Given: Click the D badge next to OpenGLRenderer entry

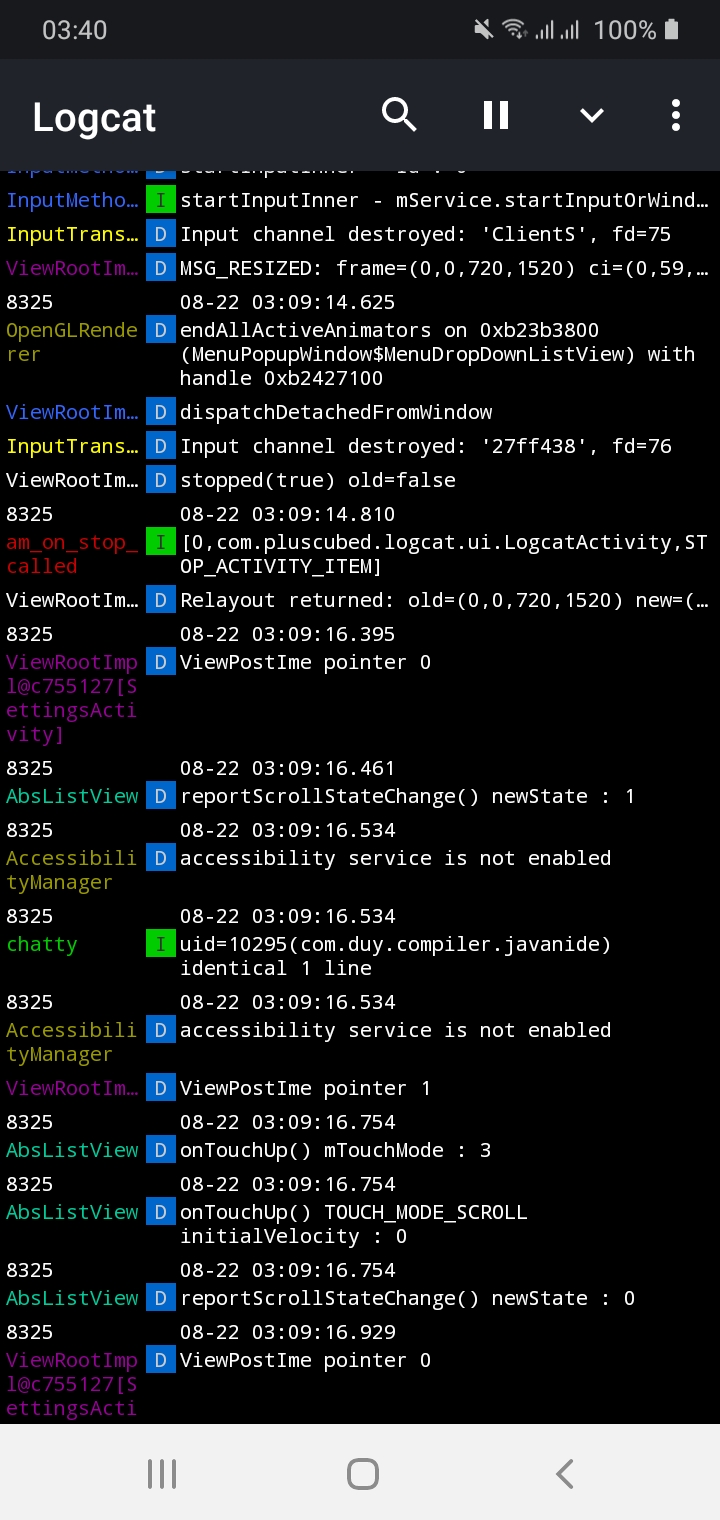Looking at the screenshot, I should [160, 330].
